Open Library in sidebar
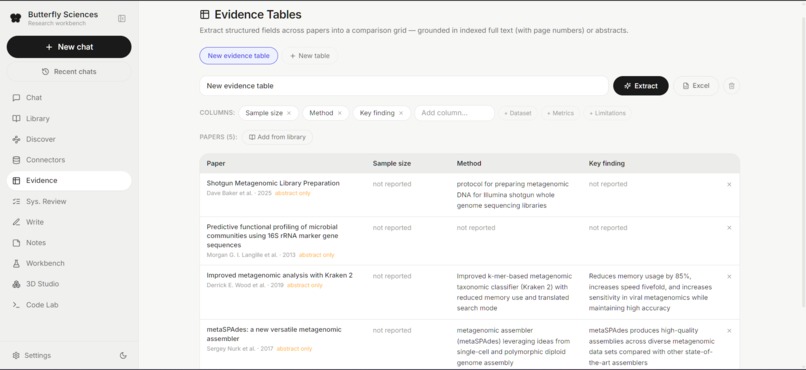806x370 pixels. click(x=69, y=118)
